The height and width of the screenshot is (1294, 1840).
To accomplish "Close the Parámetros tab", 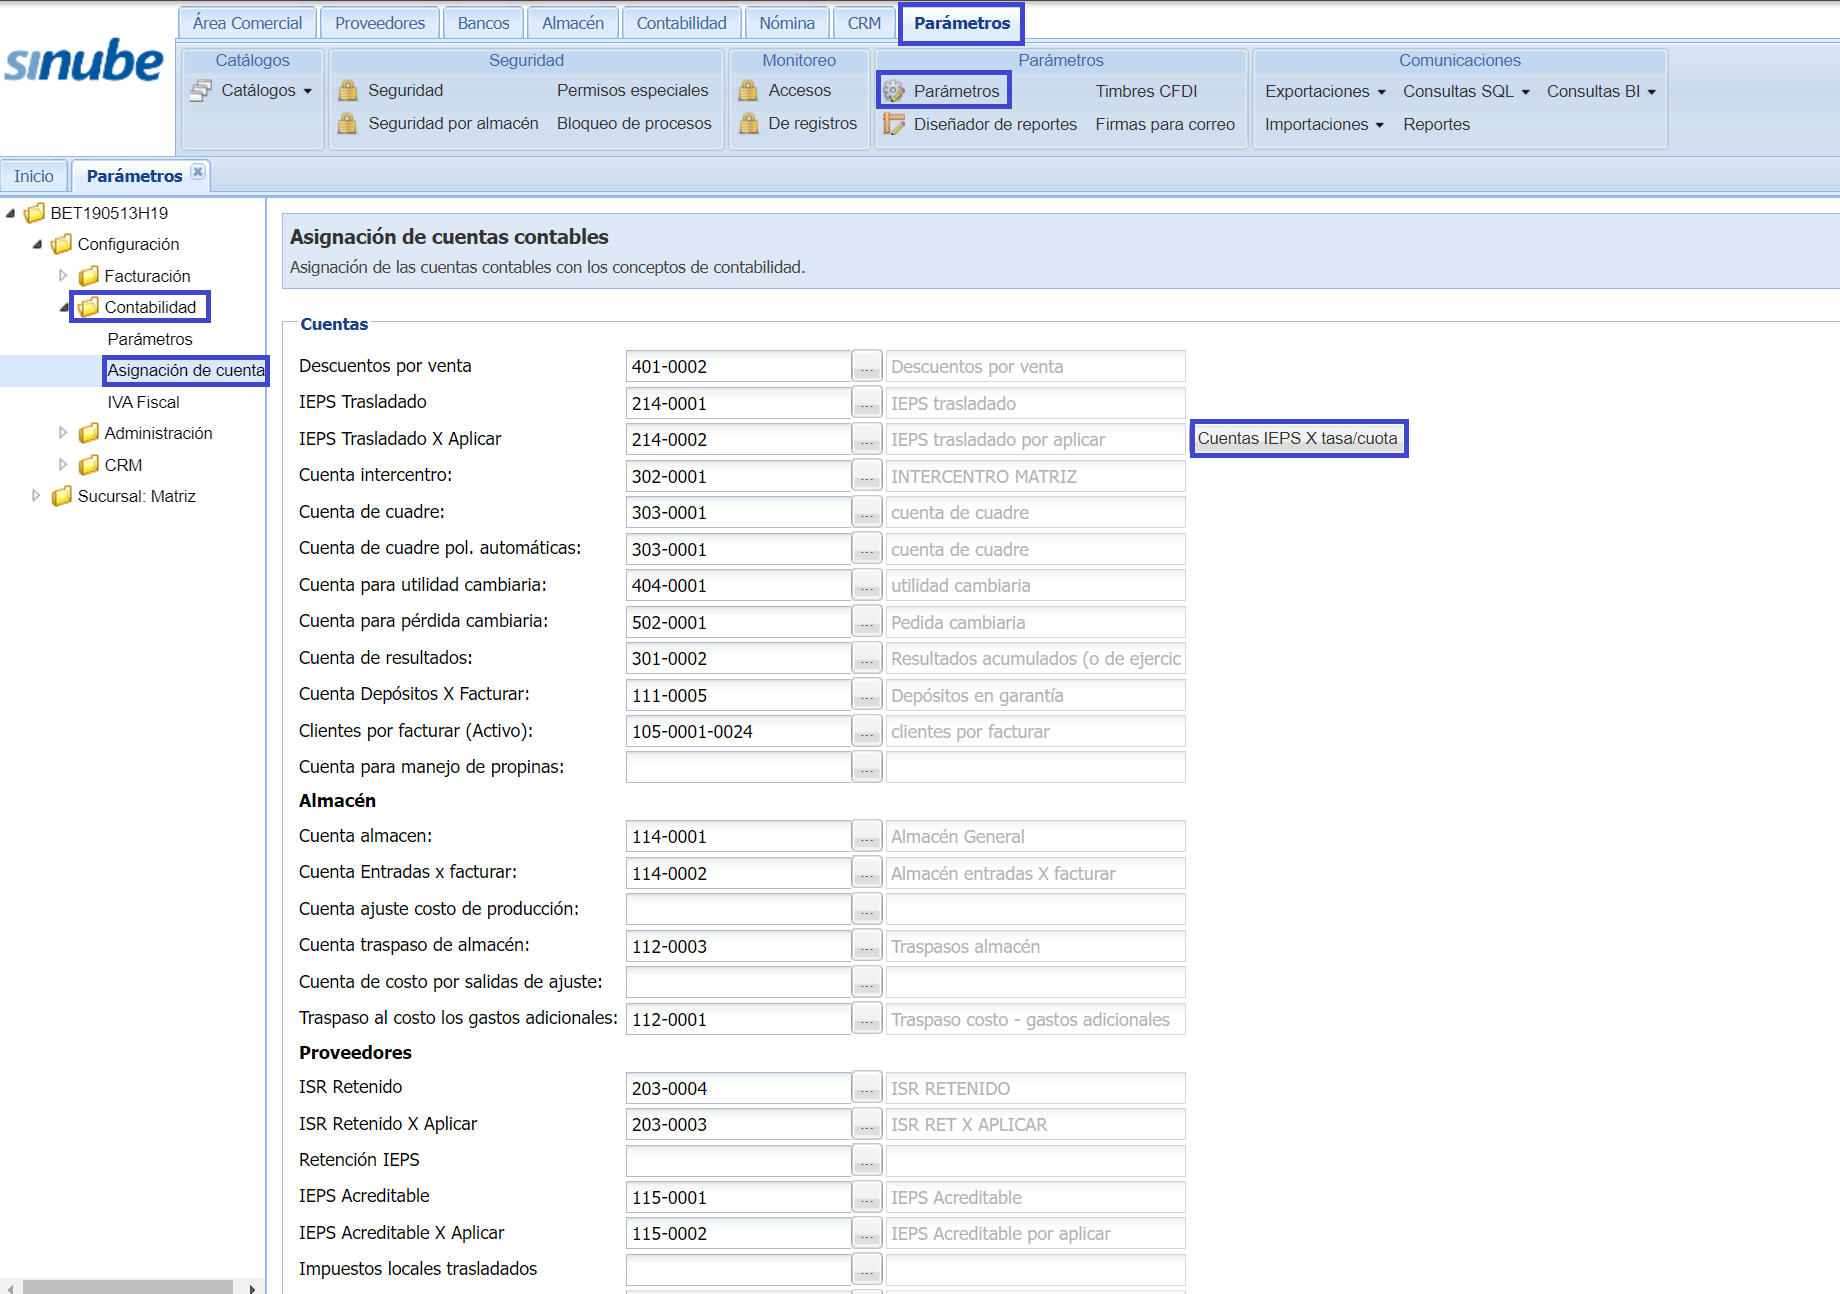I will [x=198, y=172].
